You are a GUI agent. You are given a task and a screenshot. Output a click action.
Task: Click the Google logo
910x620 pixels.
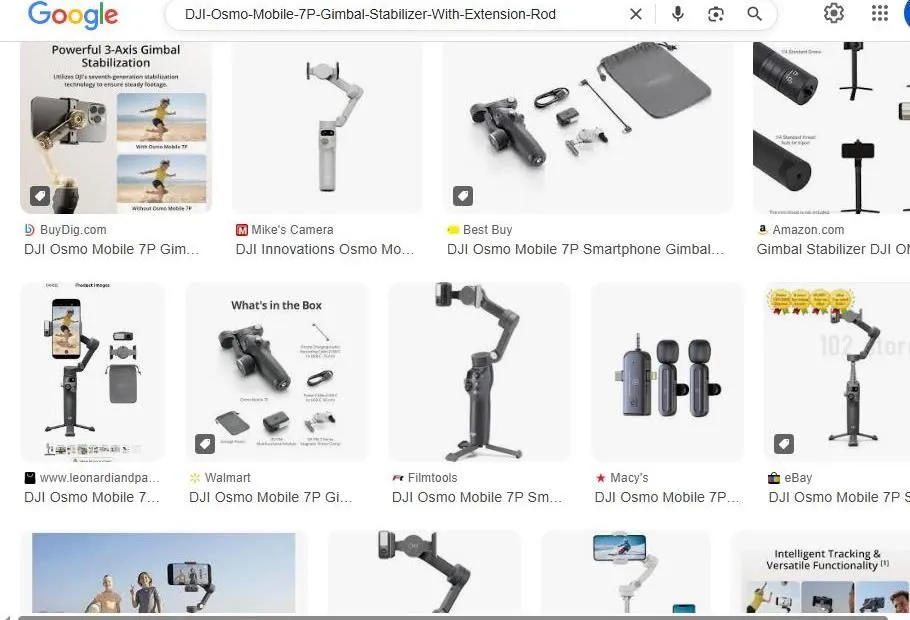tap(70, 16)
